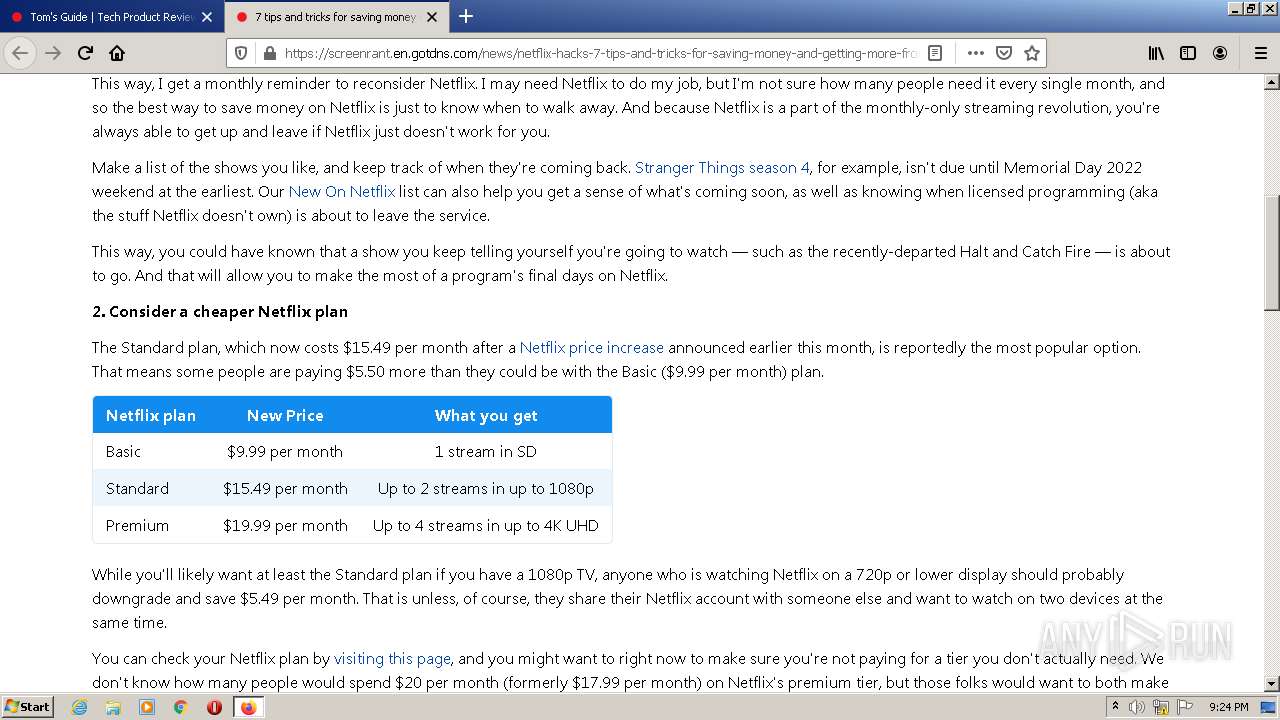Click the $15.49 per month cell

(x=285, y=488)
